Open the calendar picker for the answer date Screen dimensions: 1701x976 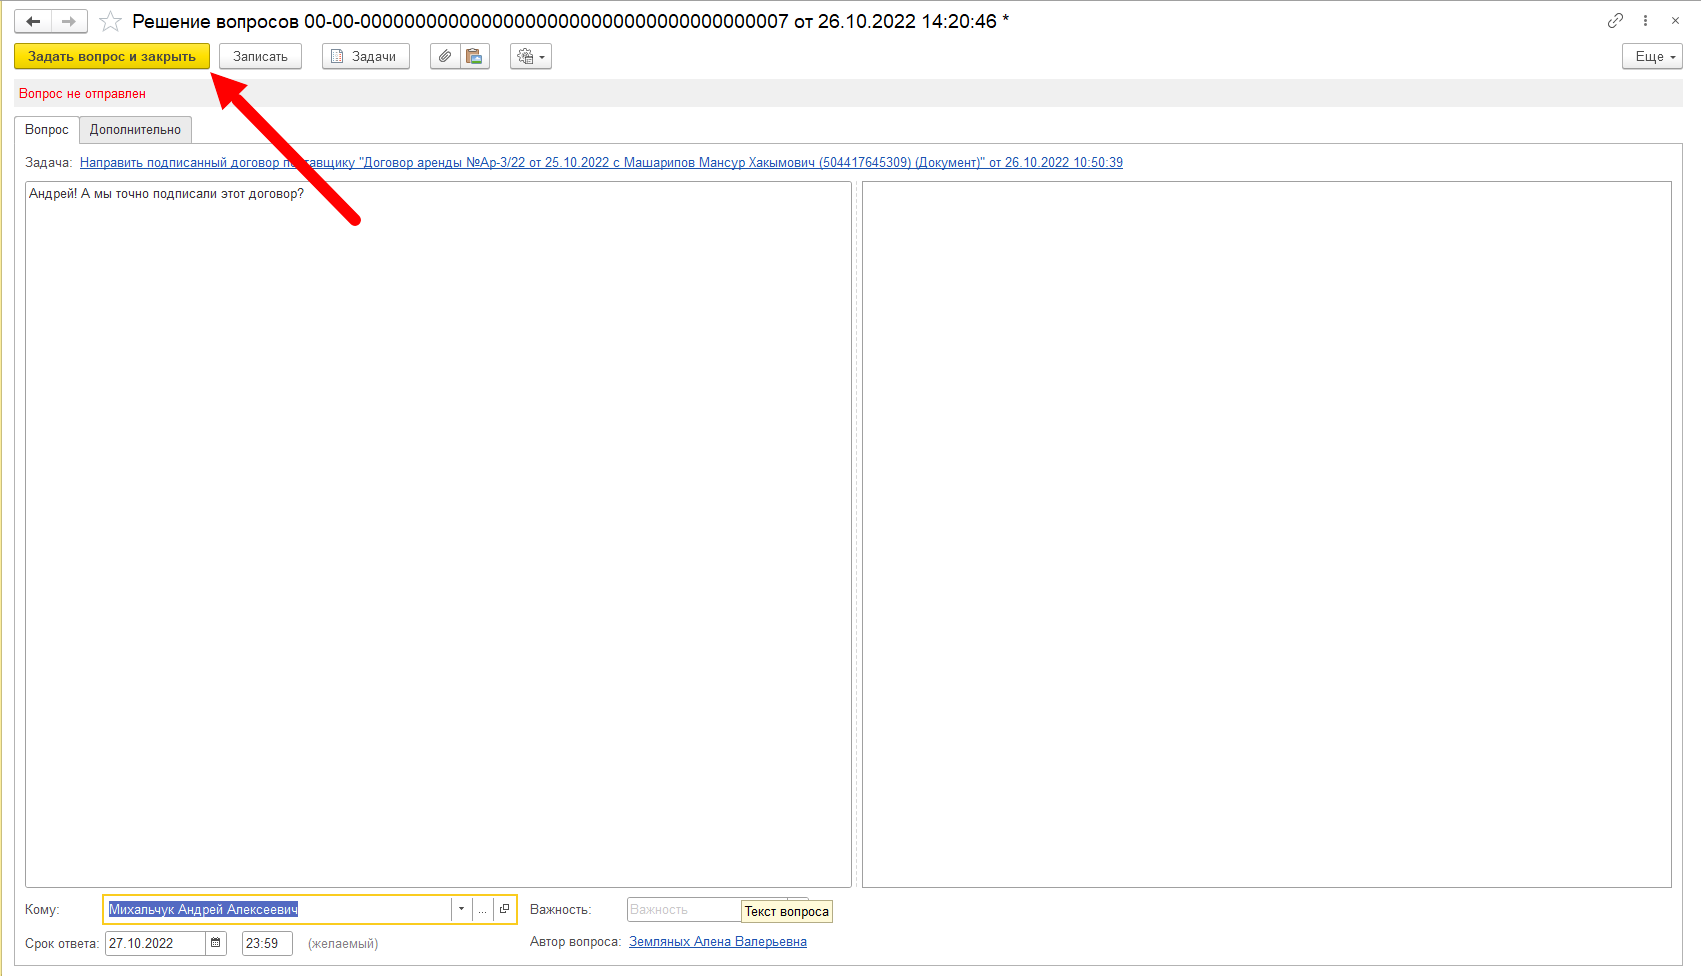coord(216,943)
